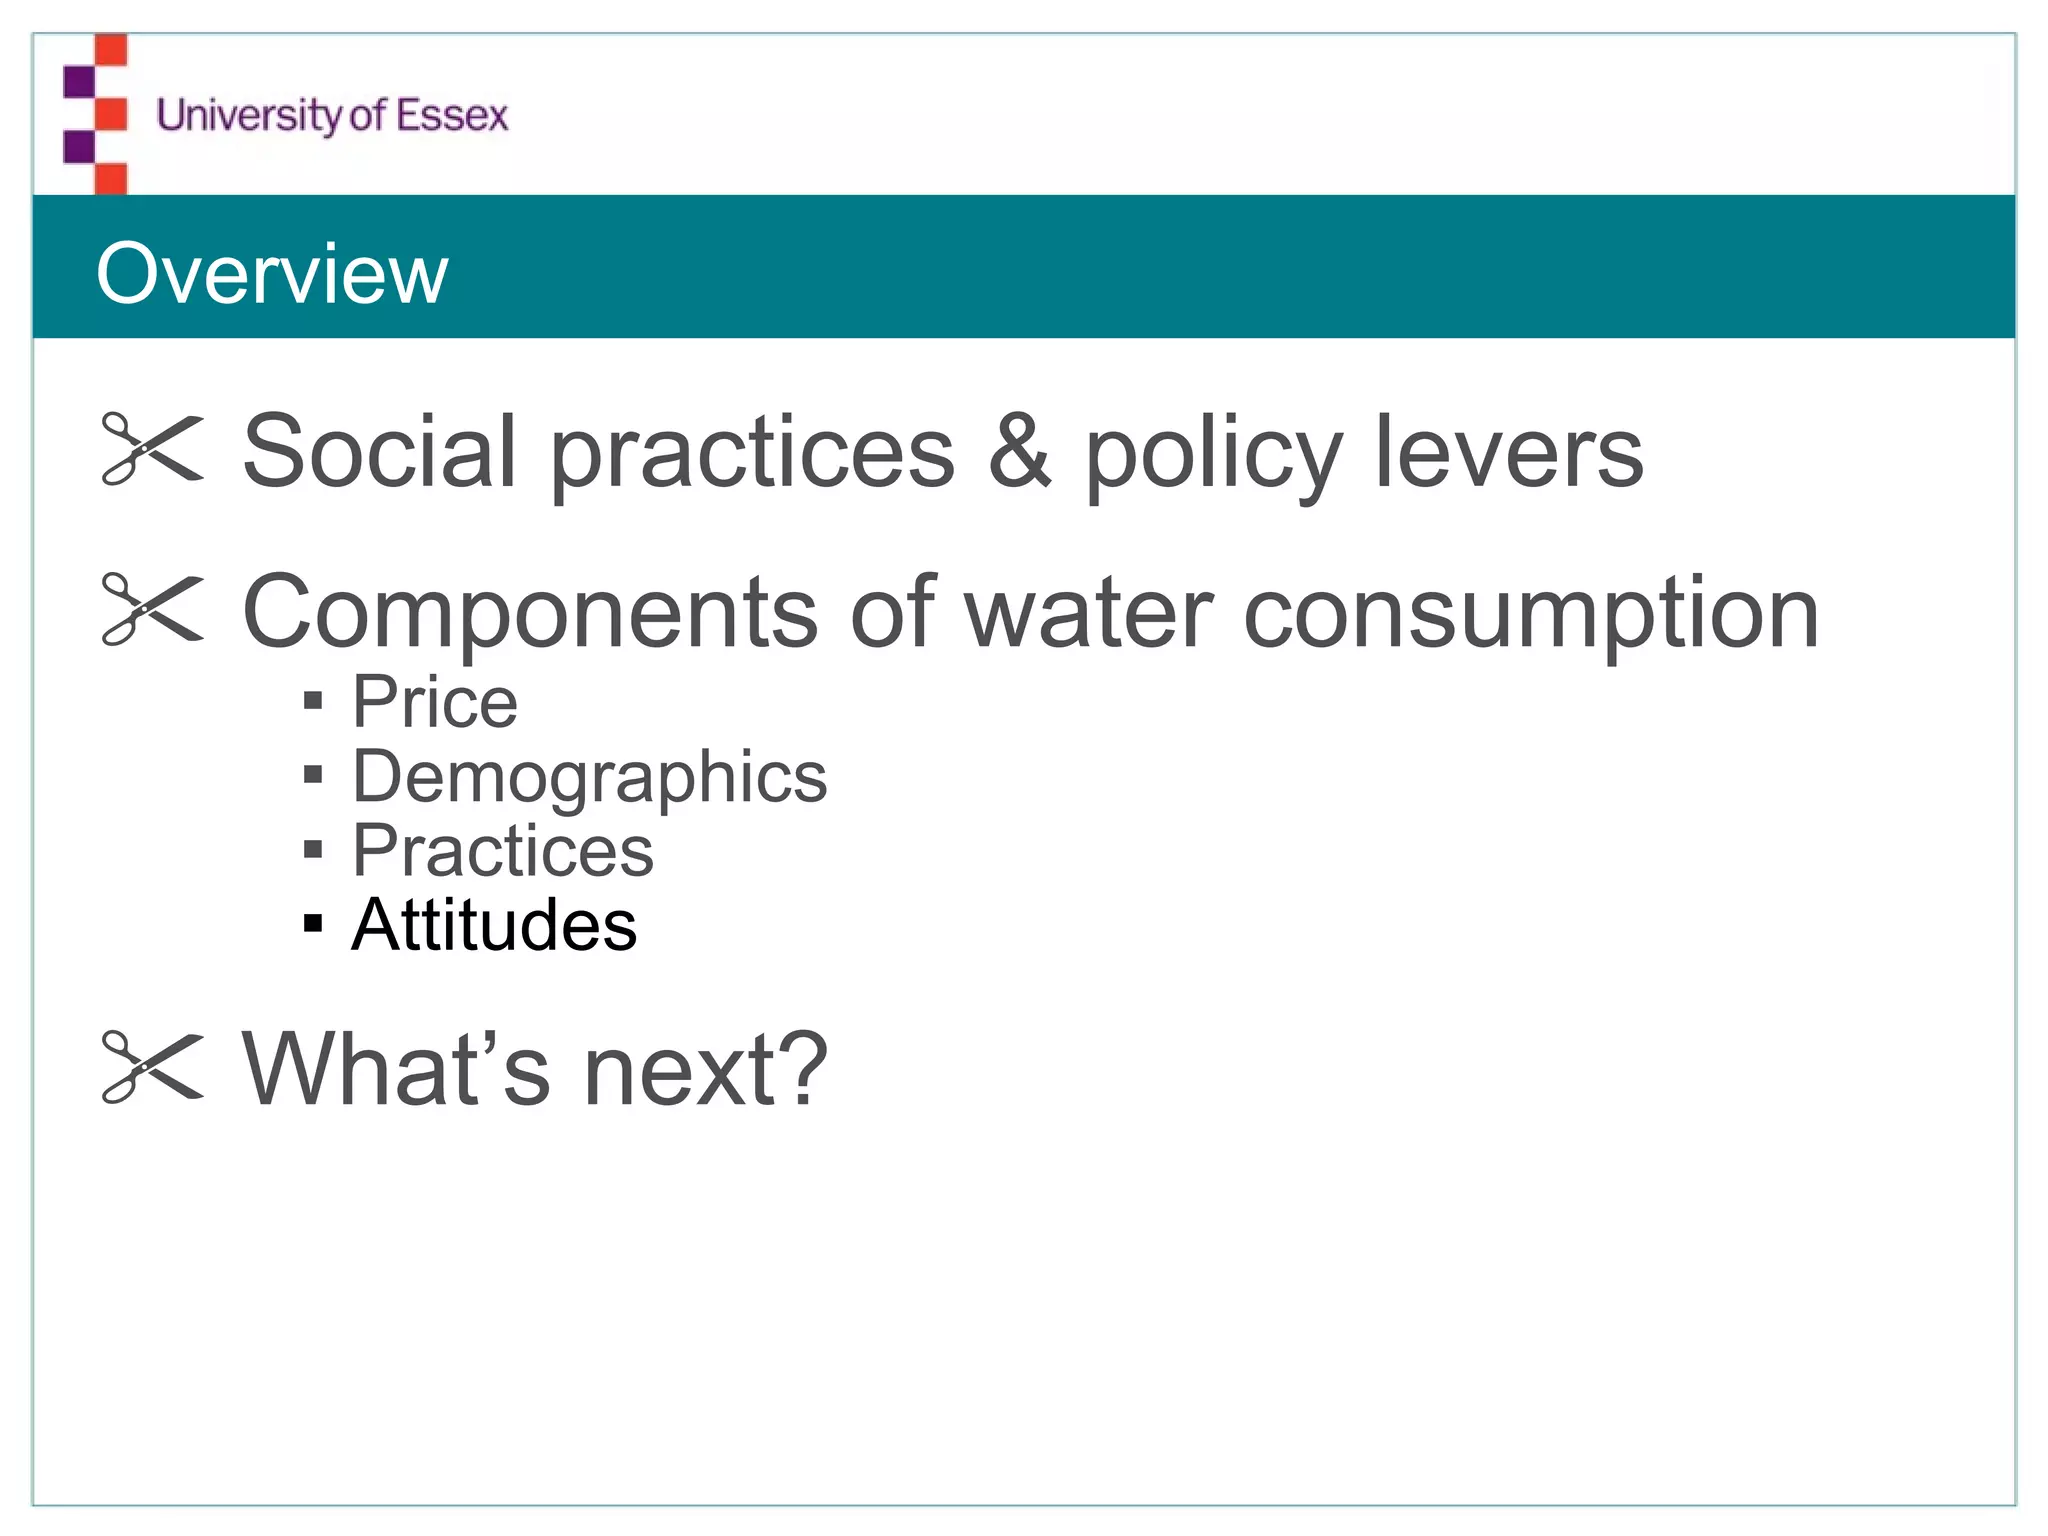Click the Practices sub-item text
This screenshot has height=1536, width=2048.
click(x=503, y=850)
